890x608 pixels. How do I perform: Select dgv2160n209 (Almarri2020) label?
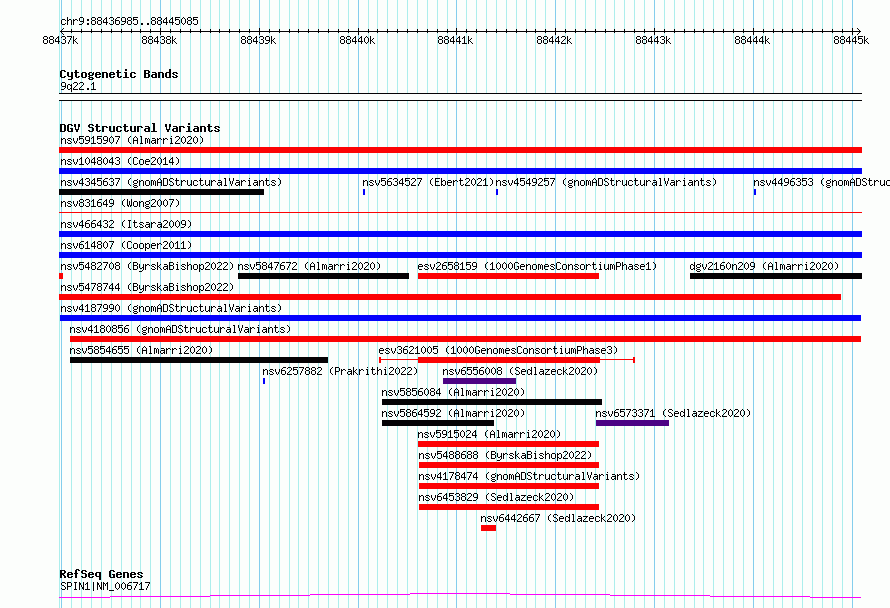click(x=764, y=266)
